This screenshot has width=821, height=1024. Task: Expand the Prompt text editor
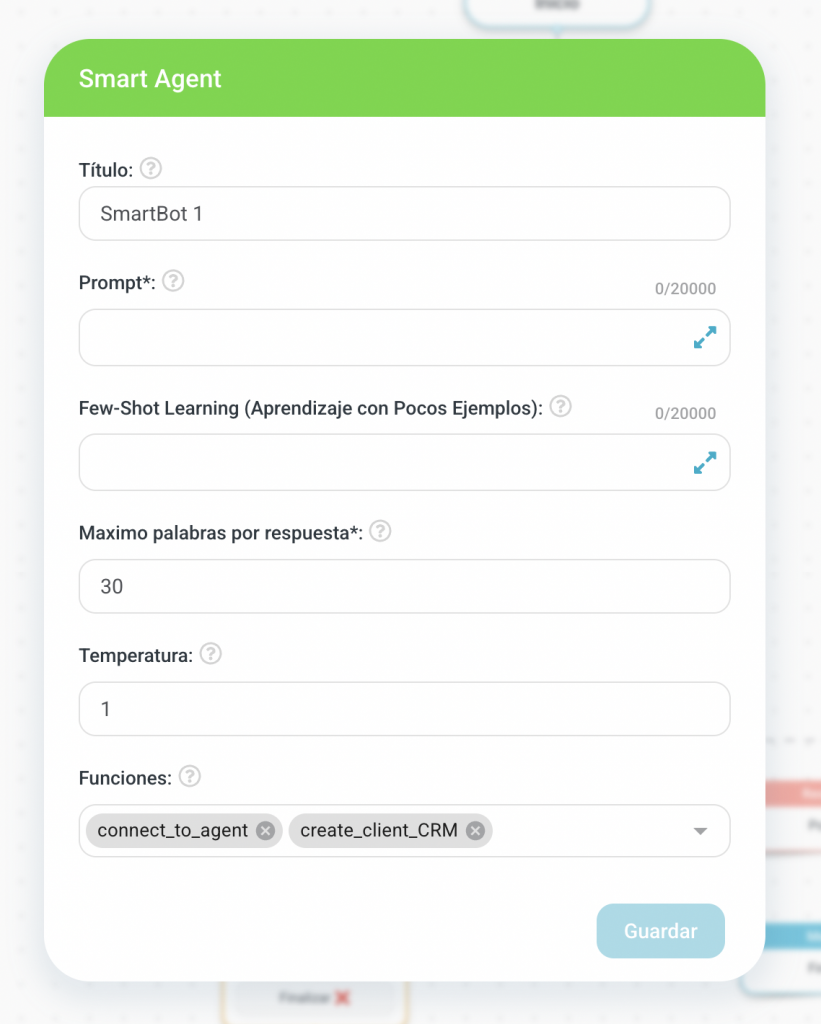(705, 338)
